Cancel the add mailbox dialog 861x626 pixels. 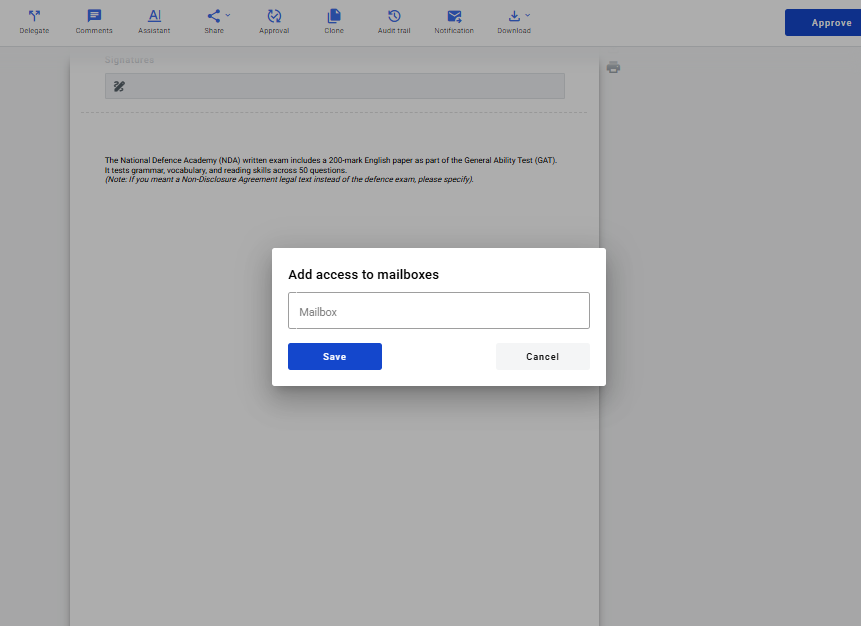(x=543, y=356)
